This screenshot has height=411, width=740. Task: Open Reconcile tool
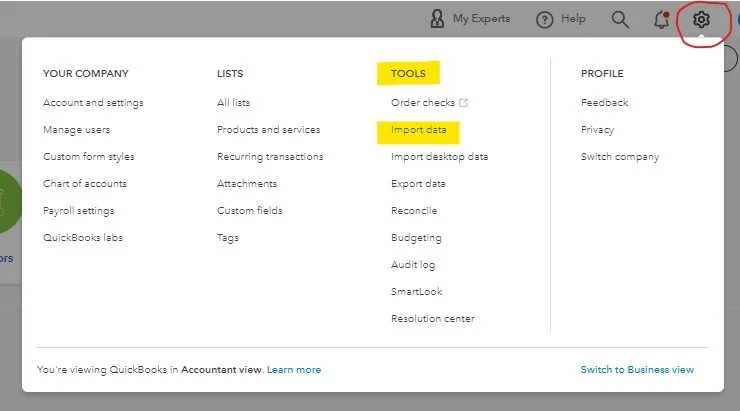[414, 210]
